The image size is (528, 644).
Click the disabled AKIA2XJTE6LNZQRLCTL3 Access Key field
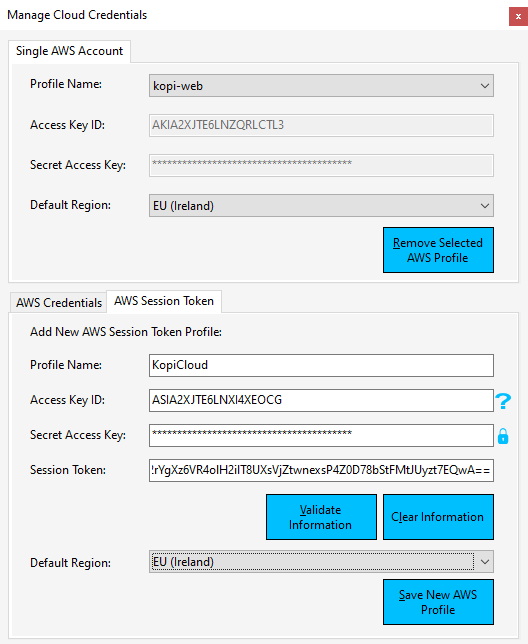[321, 125]
